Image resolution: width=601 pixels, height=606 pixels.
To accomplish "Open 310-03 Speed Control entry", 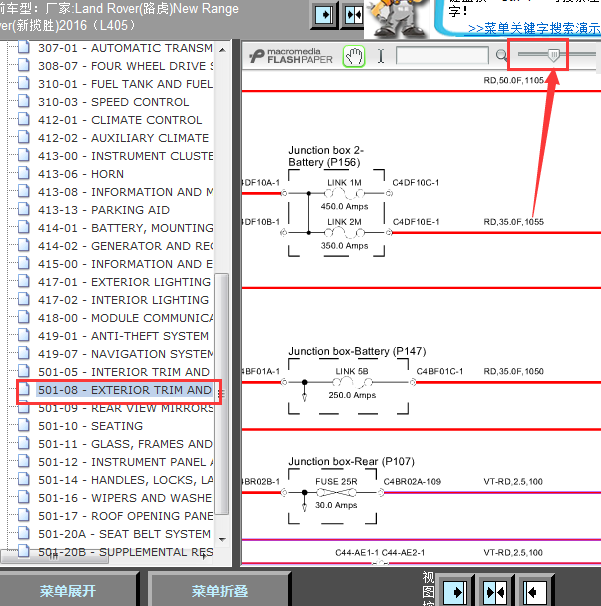I will coord(112,102).
